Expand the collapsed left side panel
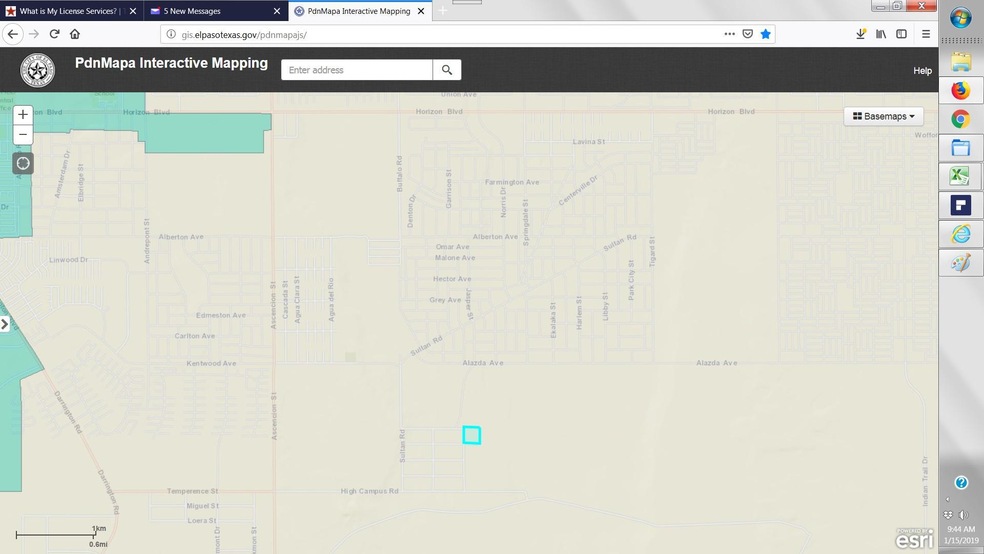 [x=5, y=324]
